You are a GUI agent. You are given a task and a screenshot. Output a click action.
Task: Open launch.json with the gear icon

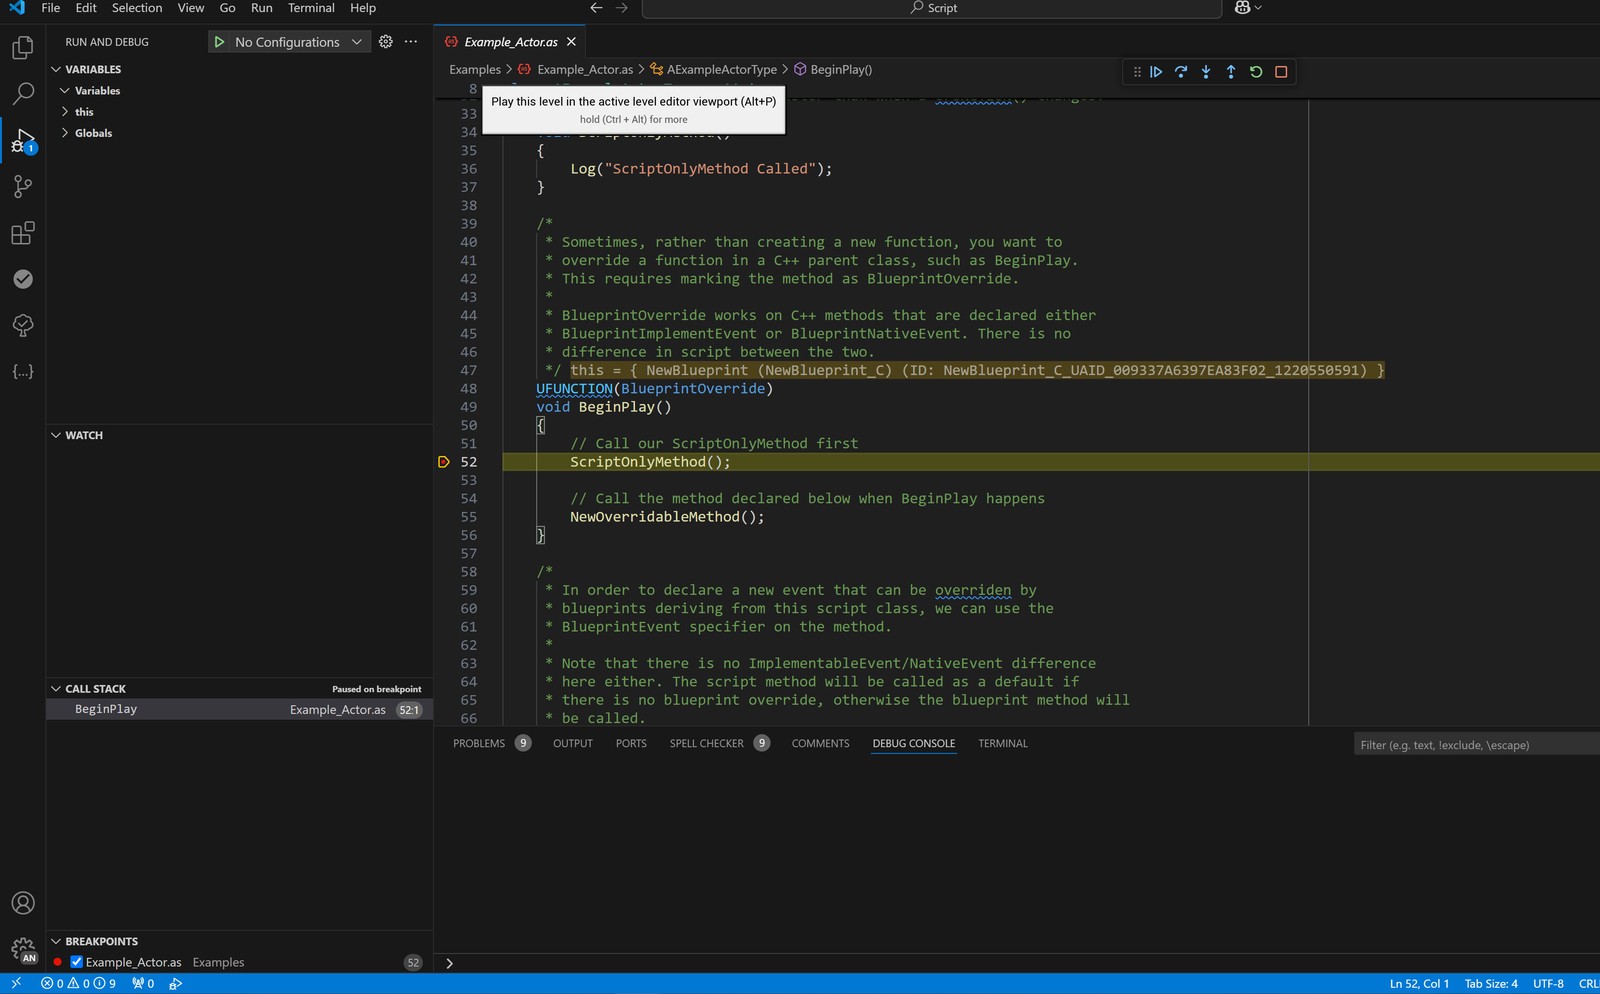(x=386, y=42)
